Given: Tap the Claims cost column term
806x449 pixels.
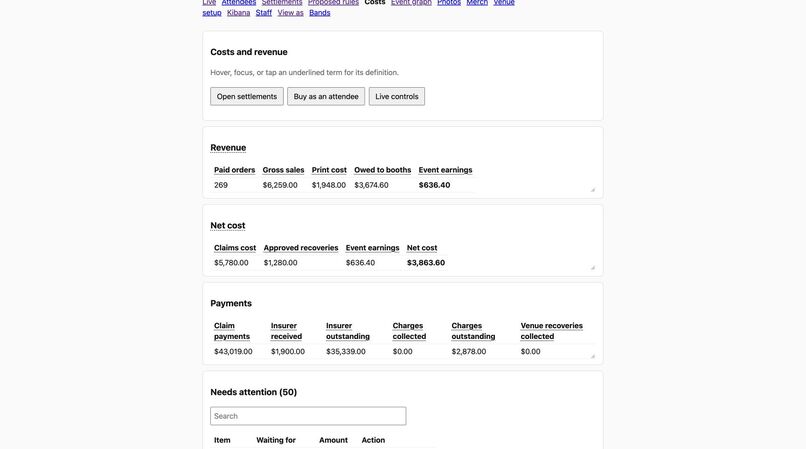Looking at the screenshot, I should coord(235,248).
